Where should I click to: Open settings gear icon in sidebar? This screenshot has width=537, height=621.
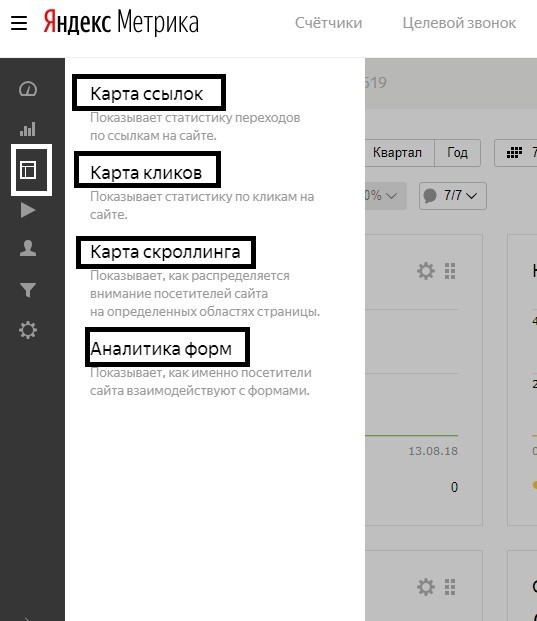coord(28,330)
